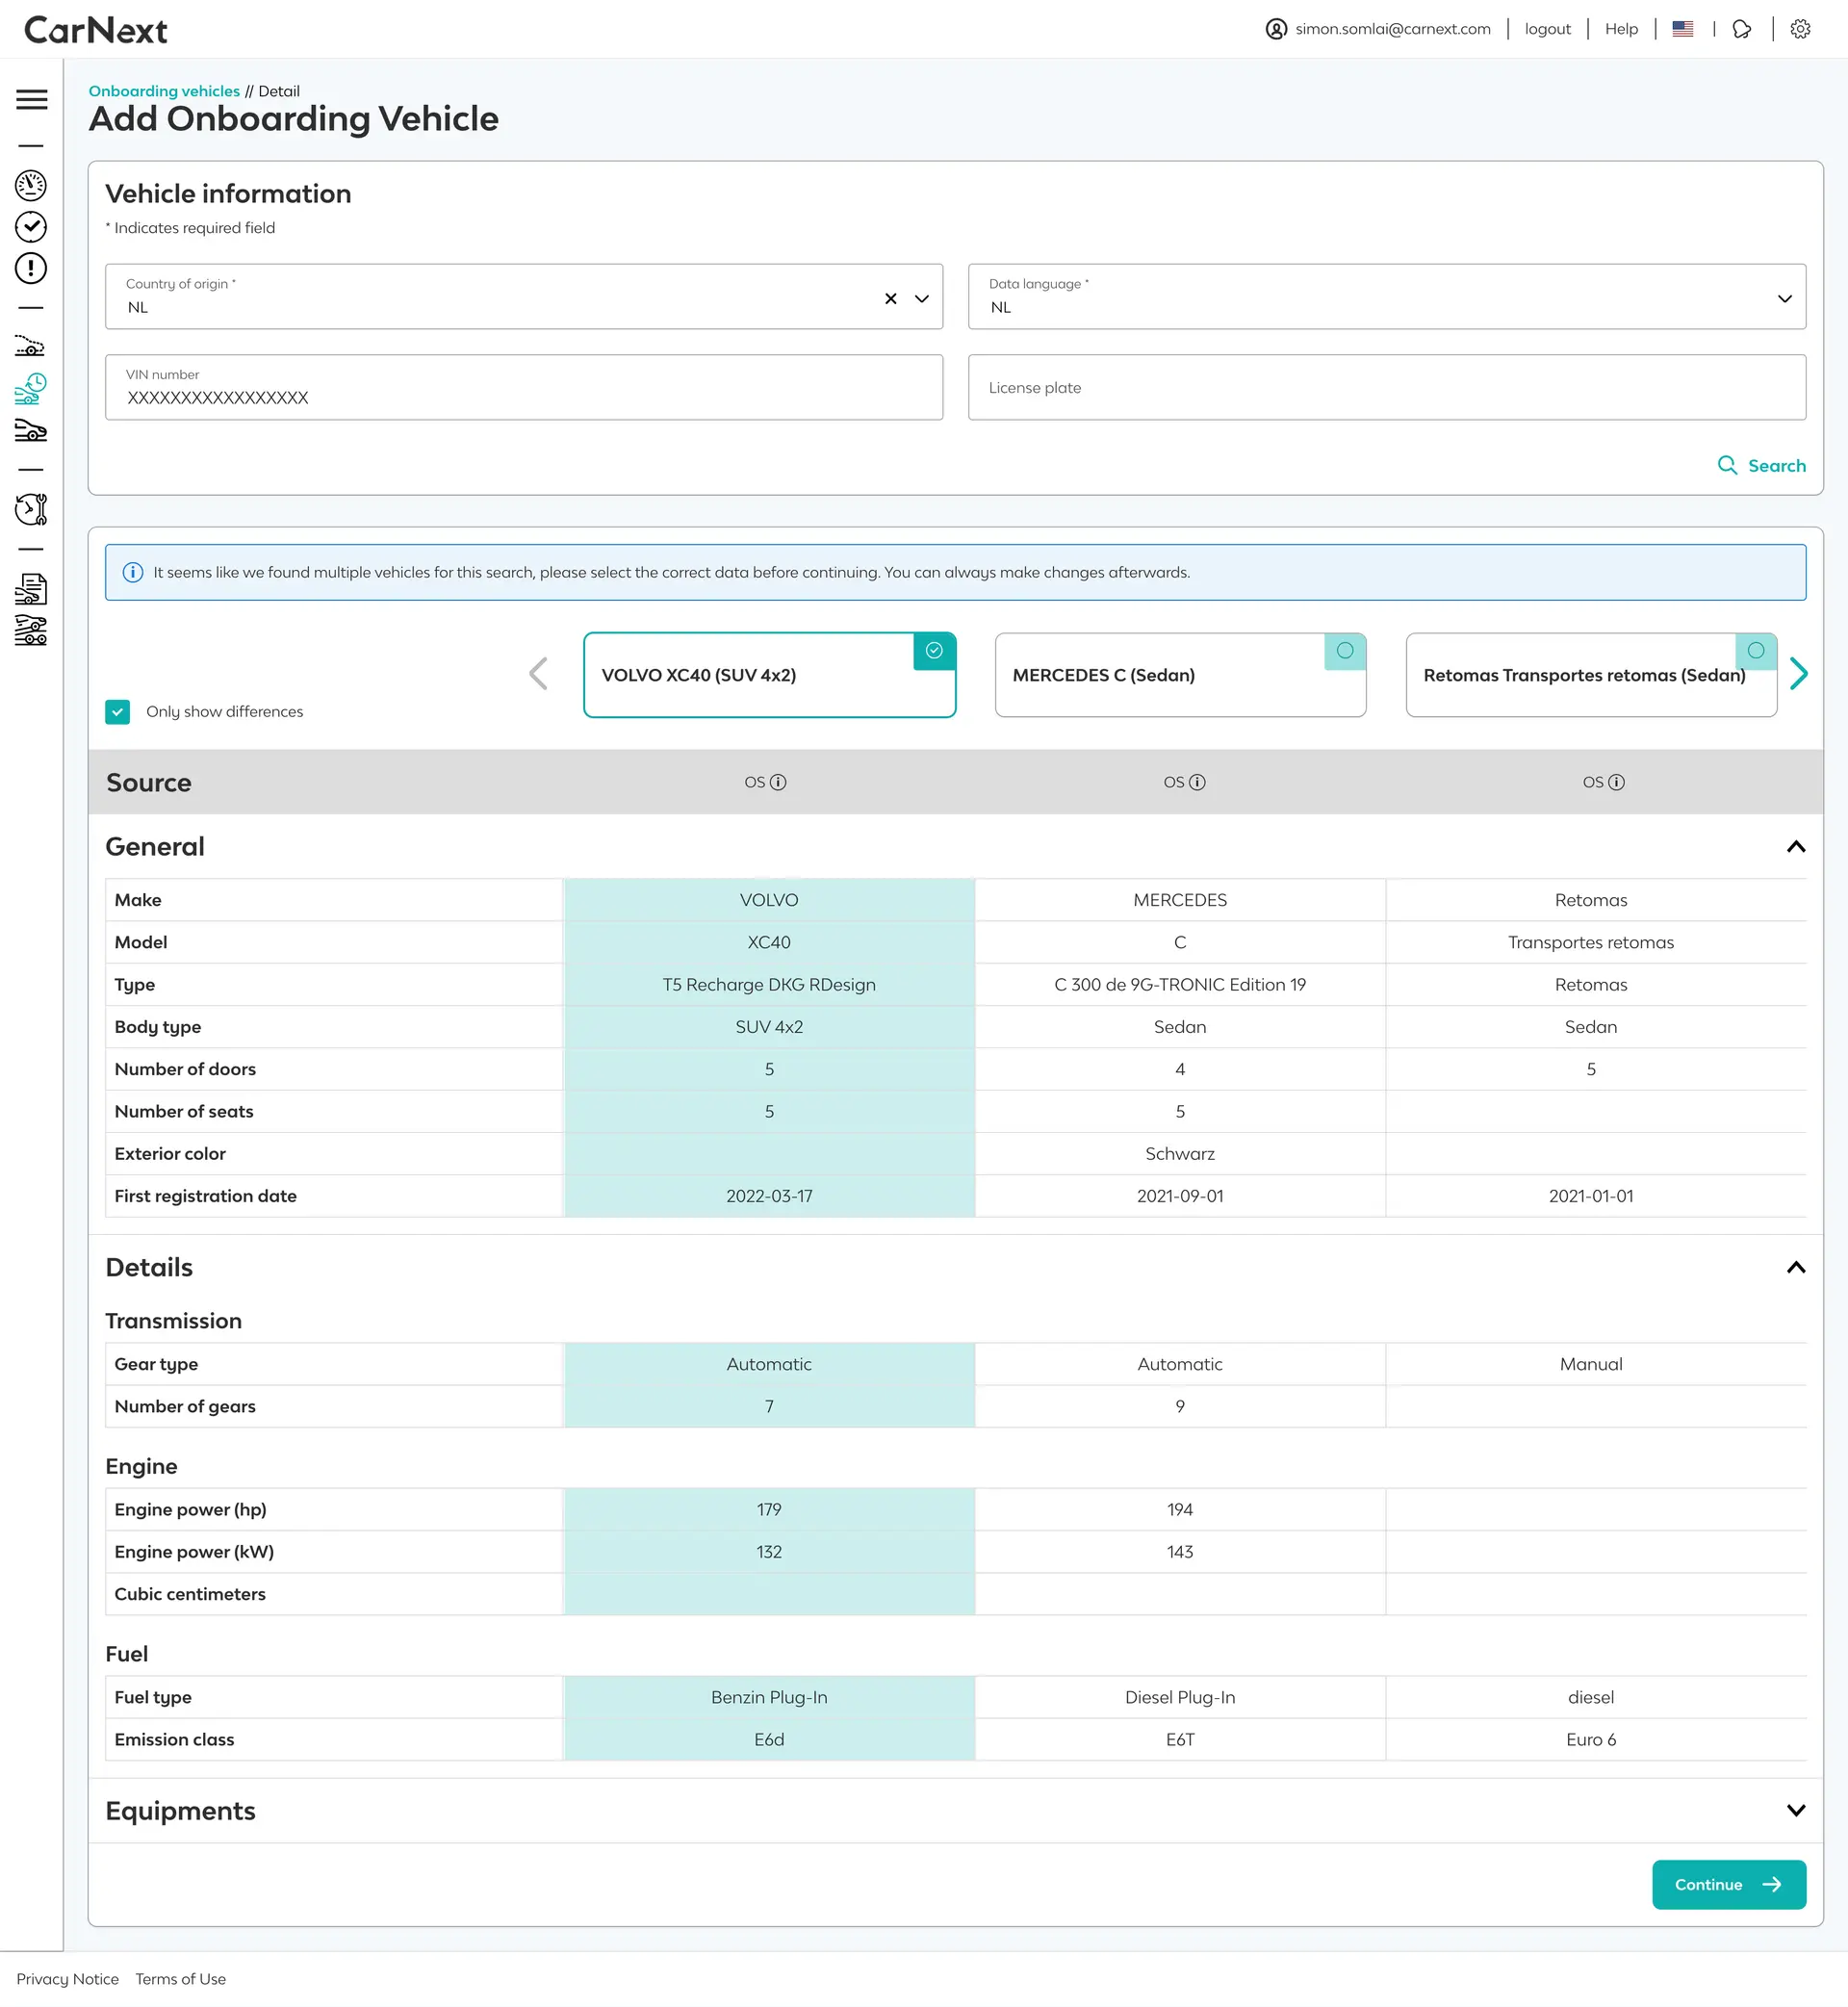Click the 'T5 Recharge DKG RDesign' type cell
The height and width of the screenshot is (2007, 1848).
[769, 985]
